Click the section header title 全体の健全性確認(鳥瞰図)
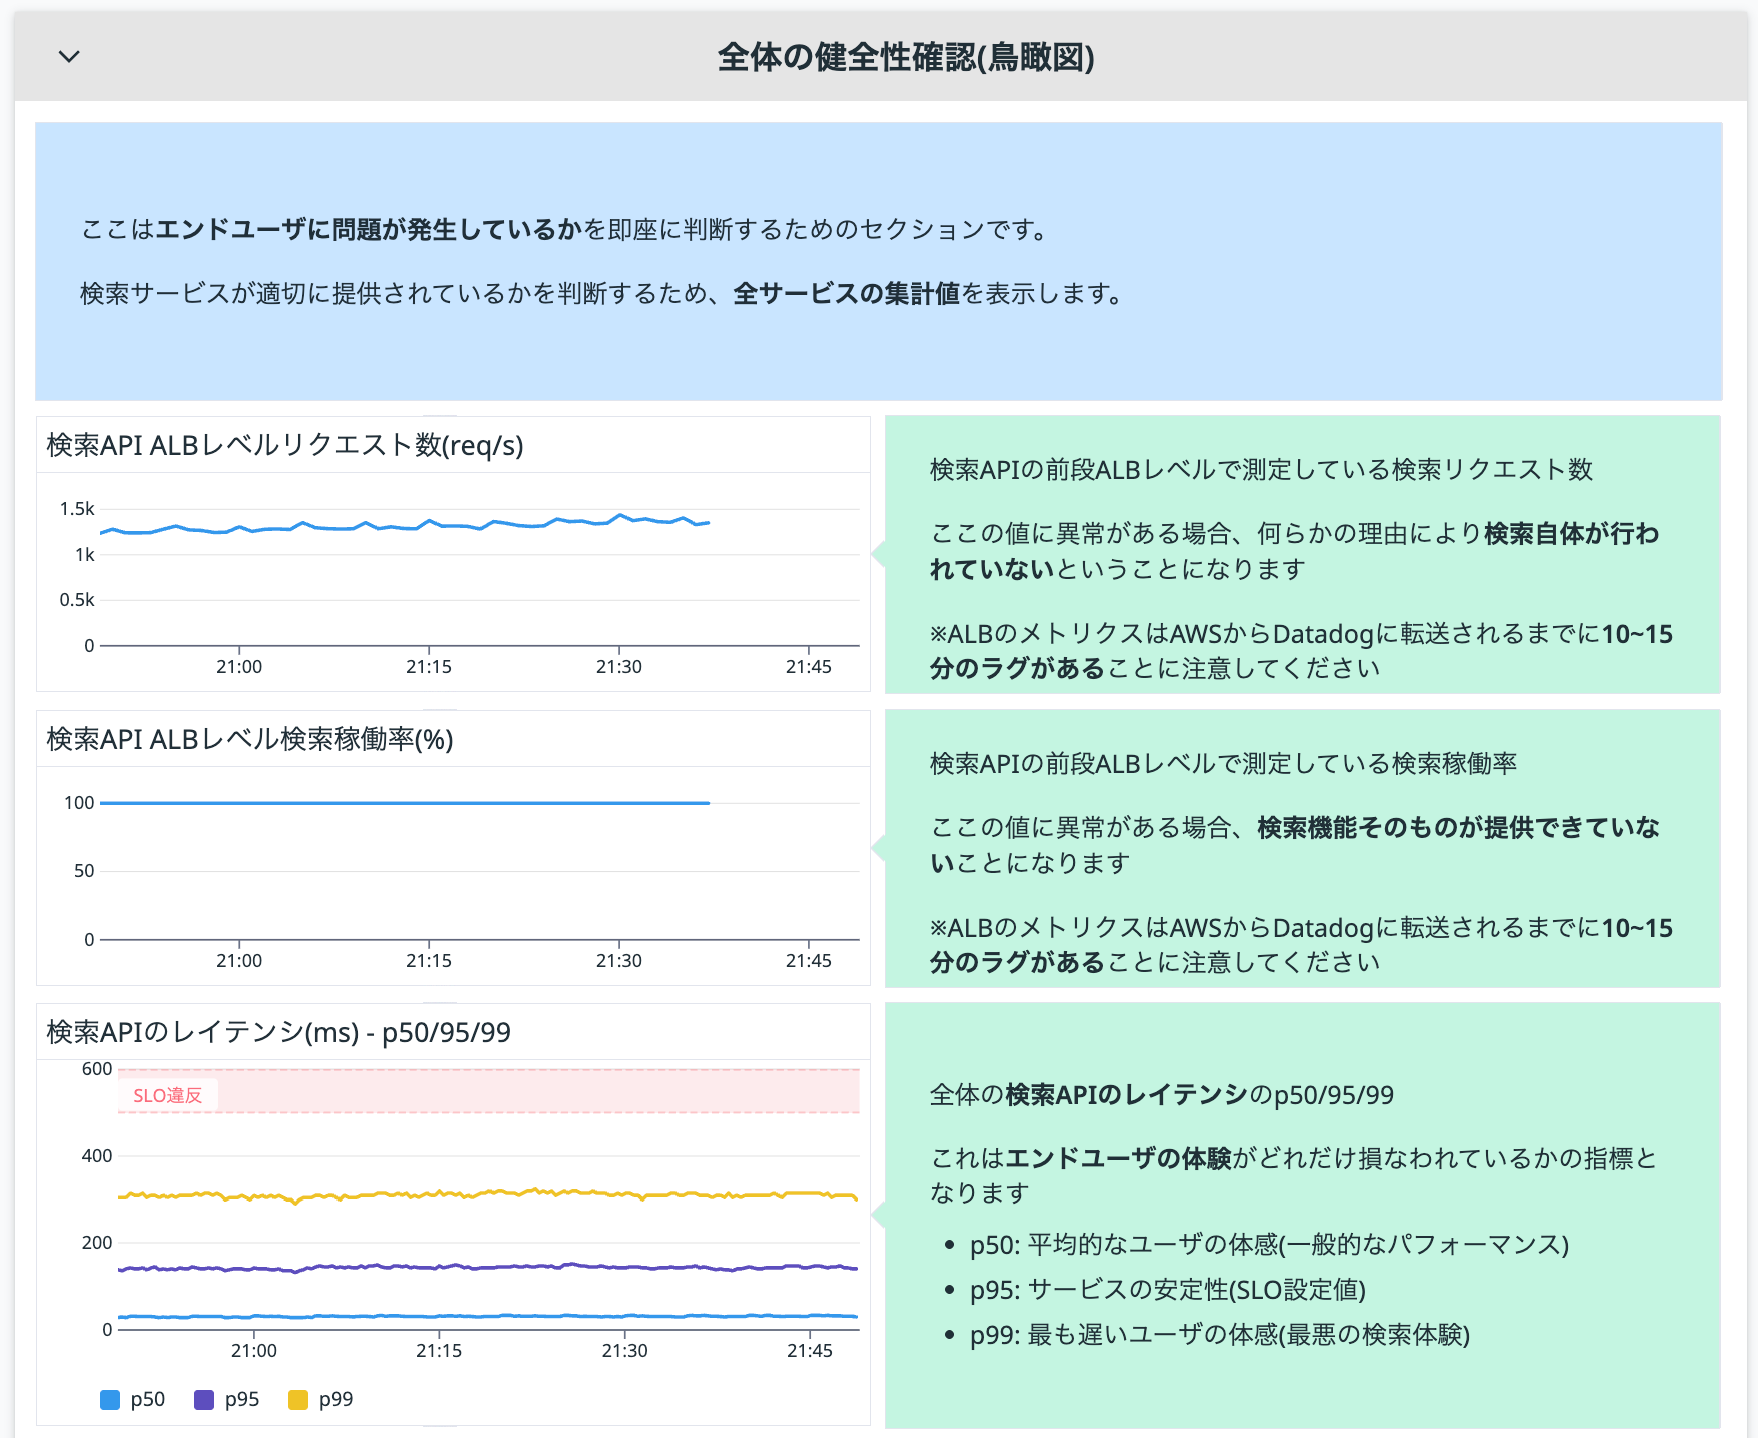Screen dimensions: 1758x1438 906,57
